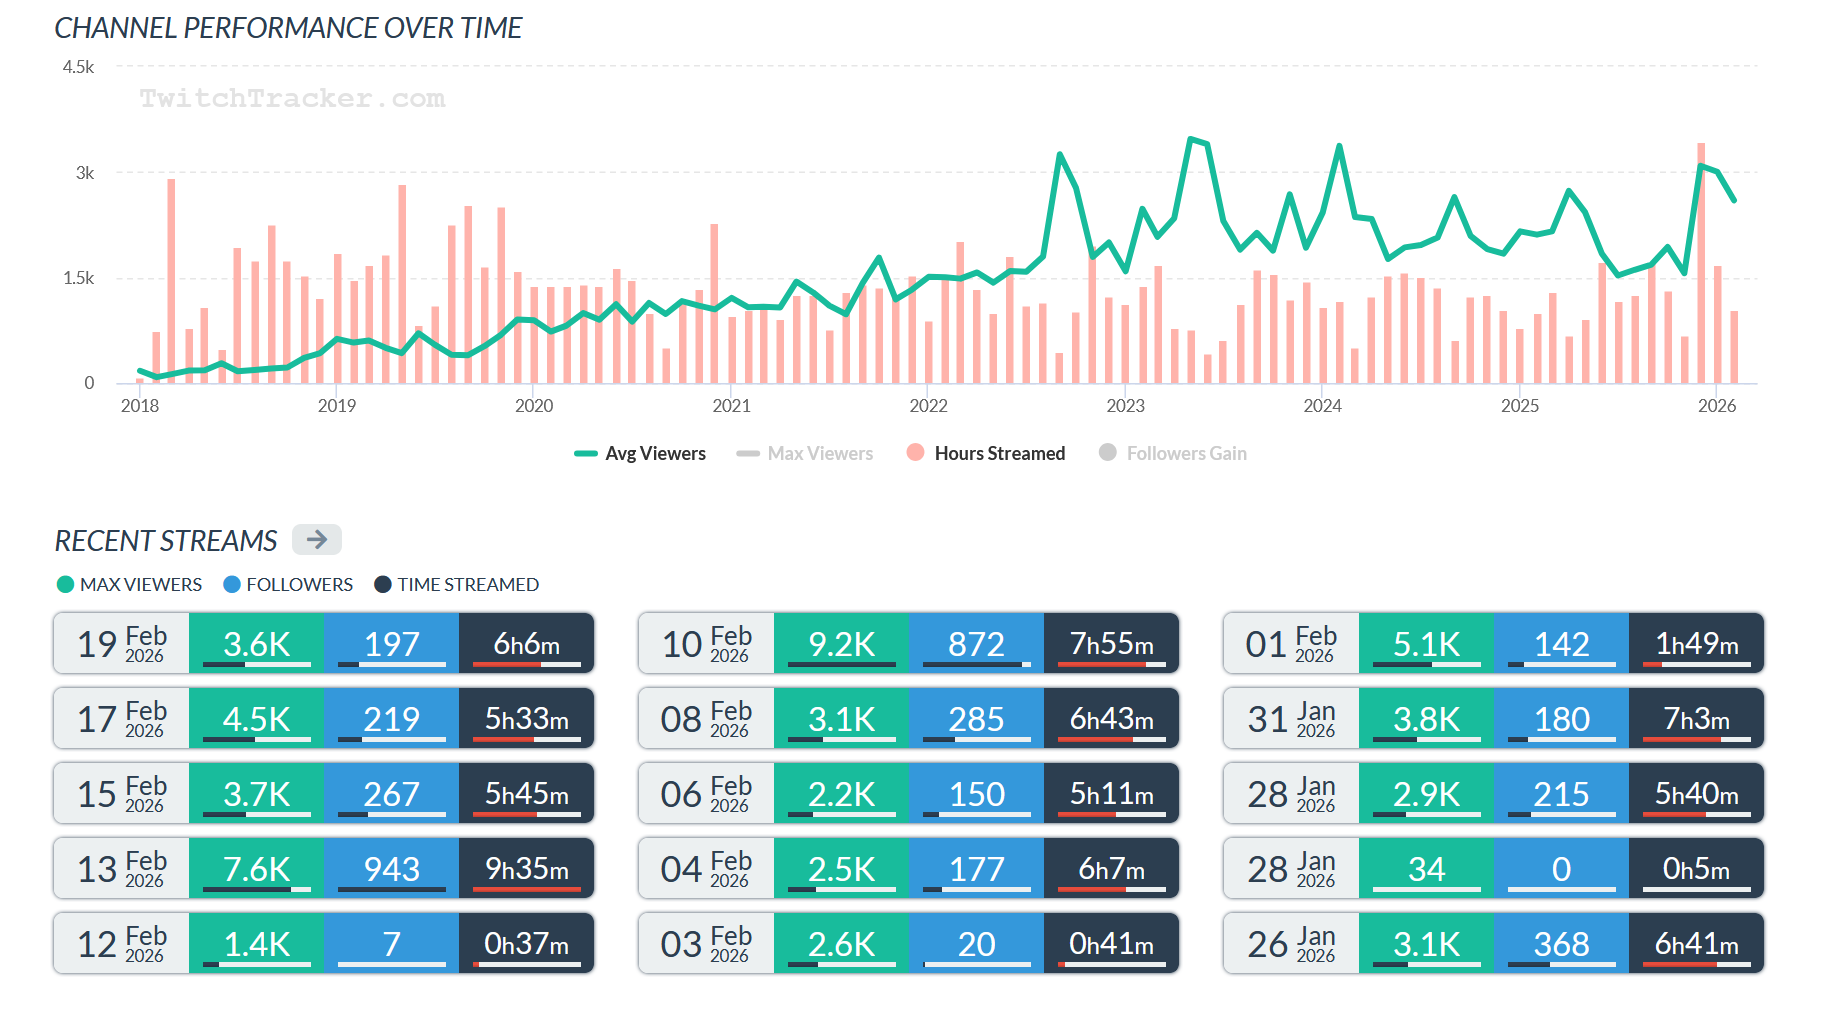This screenshot has height=1010, width=1842.
Task: Click the green MAX VIEWERS legend dot
Action: 65,585
